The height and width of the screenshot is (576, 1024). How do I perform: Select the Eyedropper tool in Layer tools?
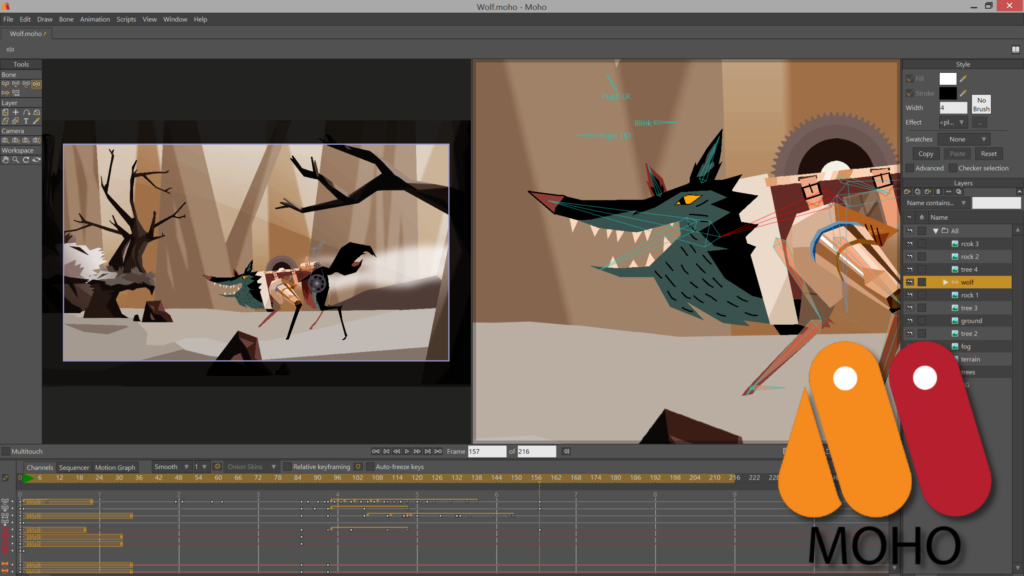coord(37,121)
